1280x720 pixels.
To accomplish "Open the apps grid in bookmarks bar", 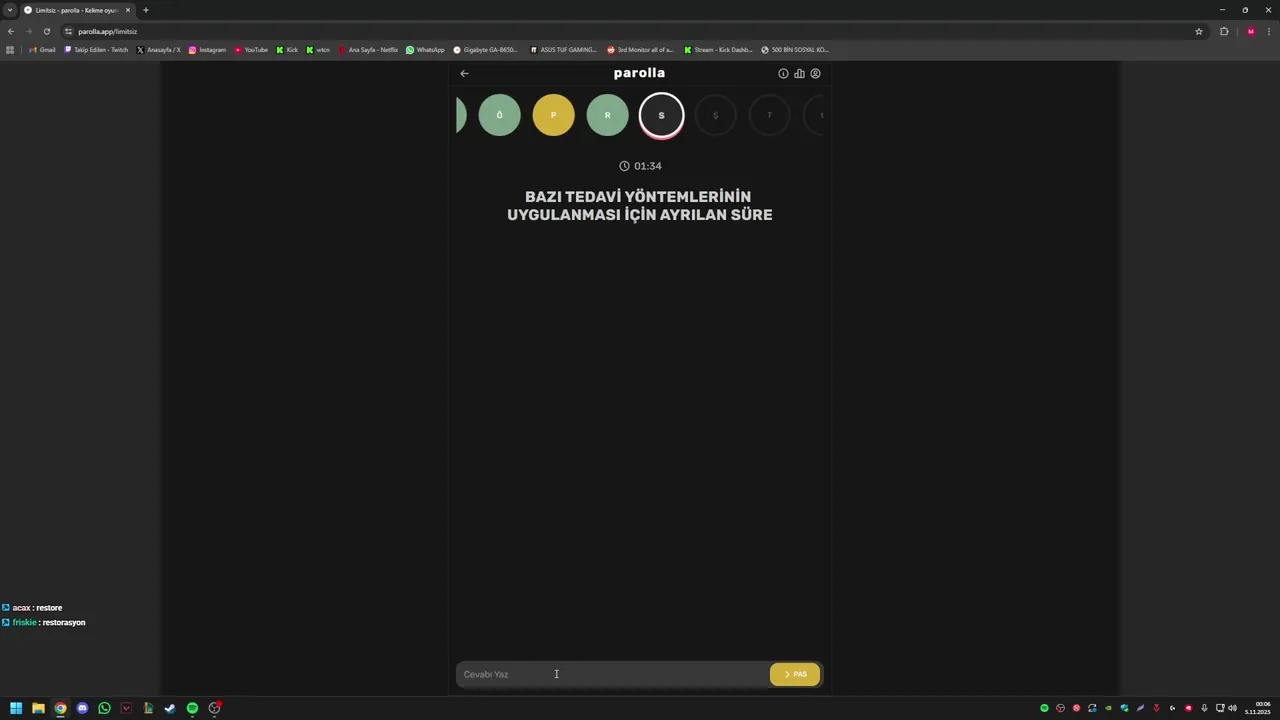I will click(x=10, y=49).
